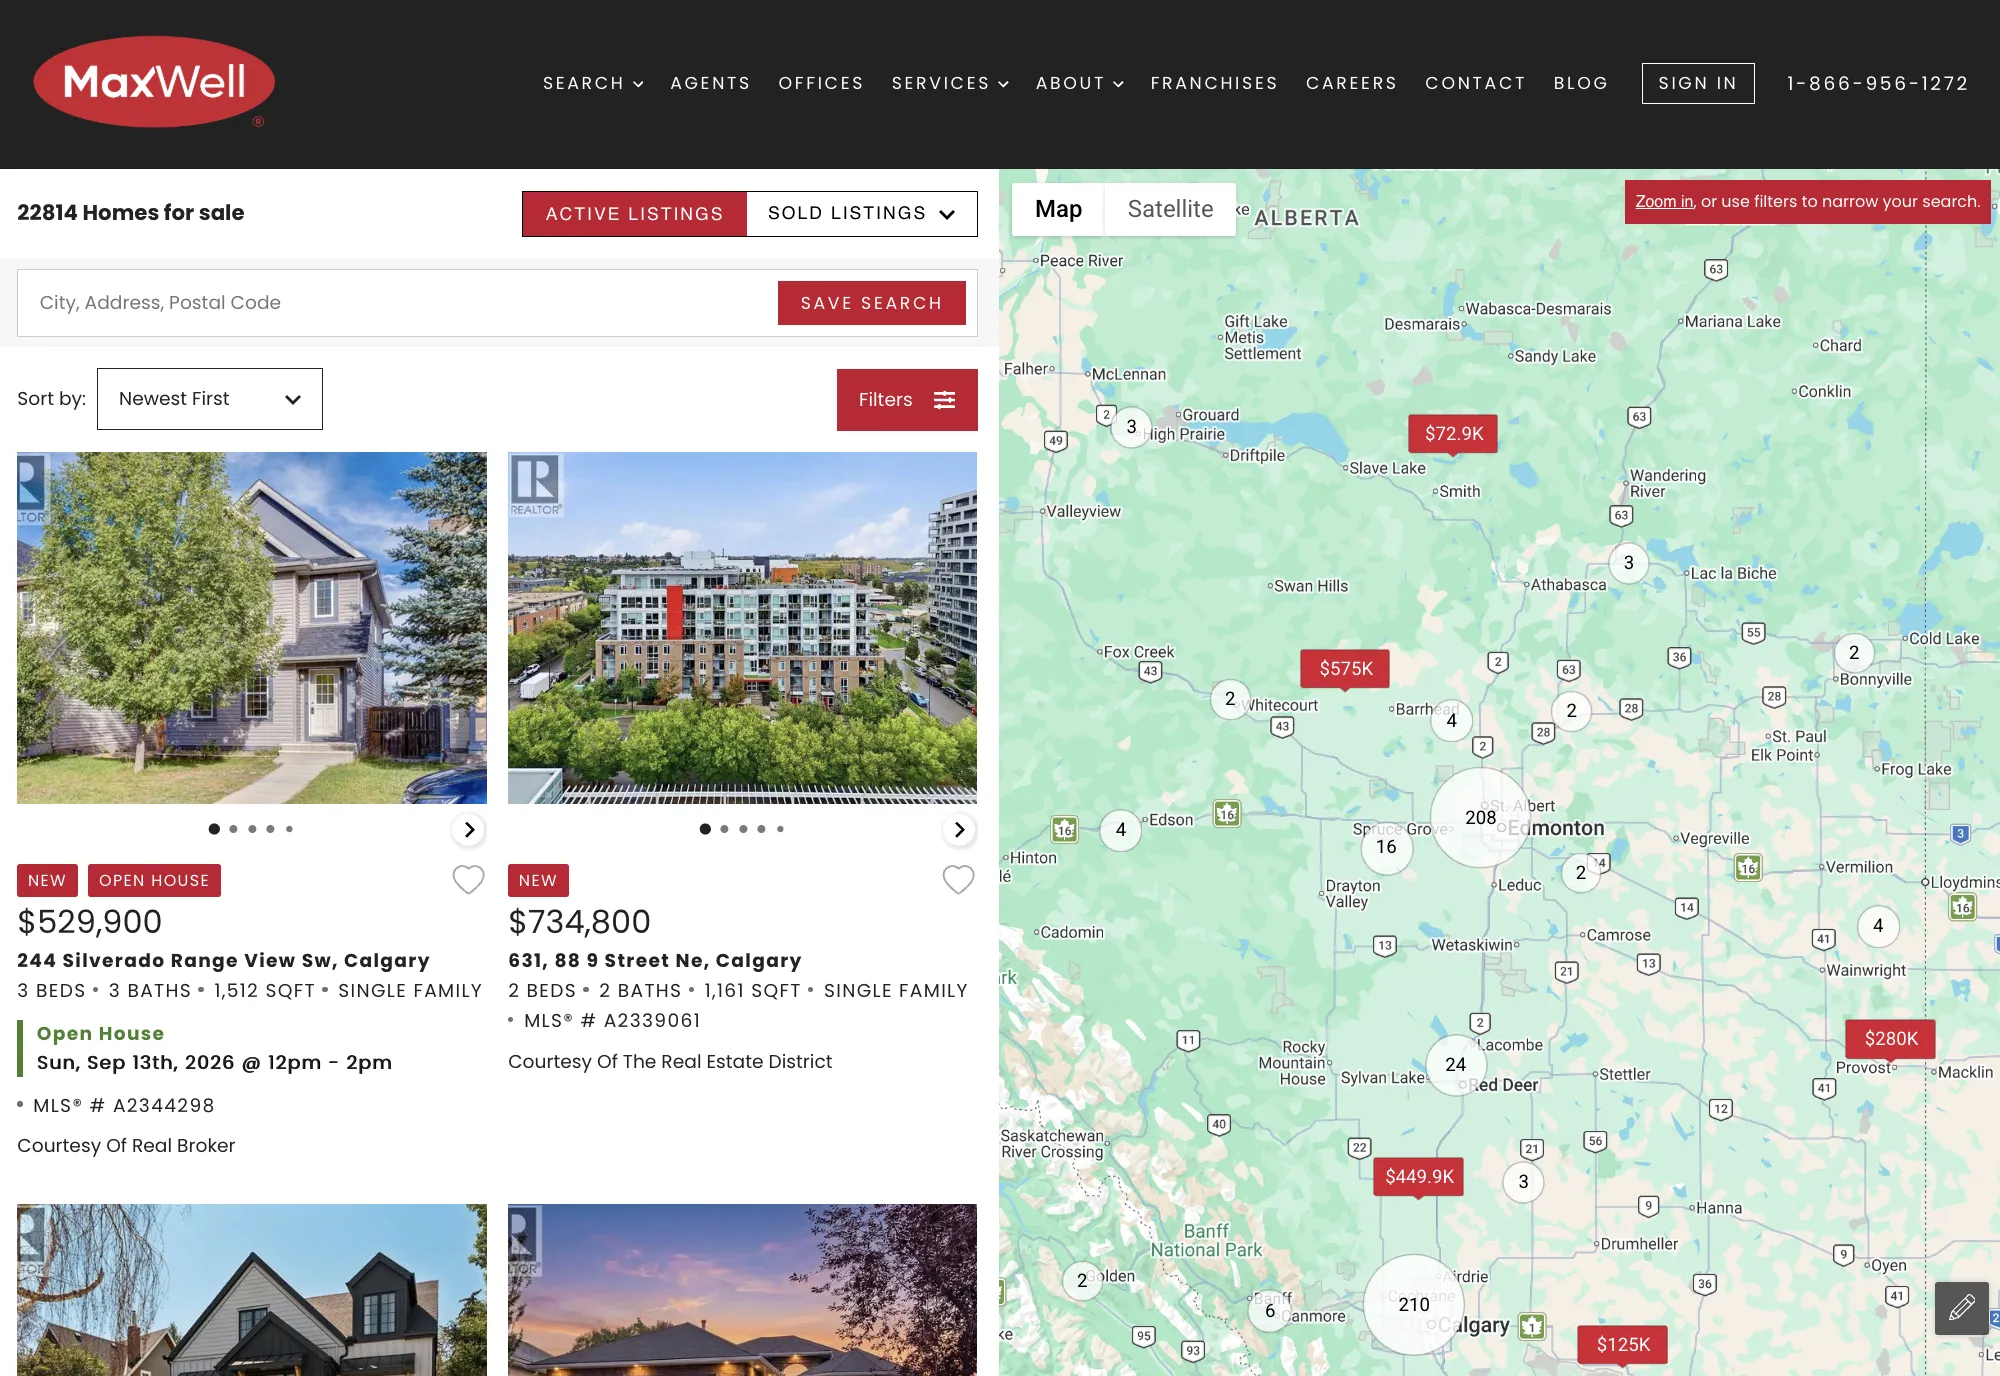Viewport: 2000px width, 1376px height.
Task: Click the Courtesy Of The Real Estate District text
Action: click(670, 1061)
